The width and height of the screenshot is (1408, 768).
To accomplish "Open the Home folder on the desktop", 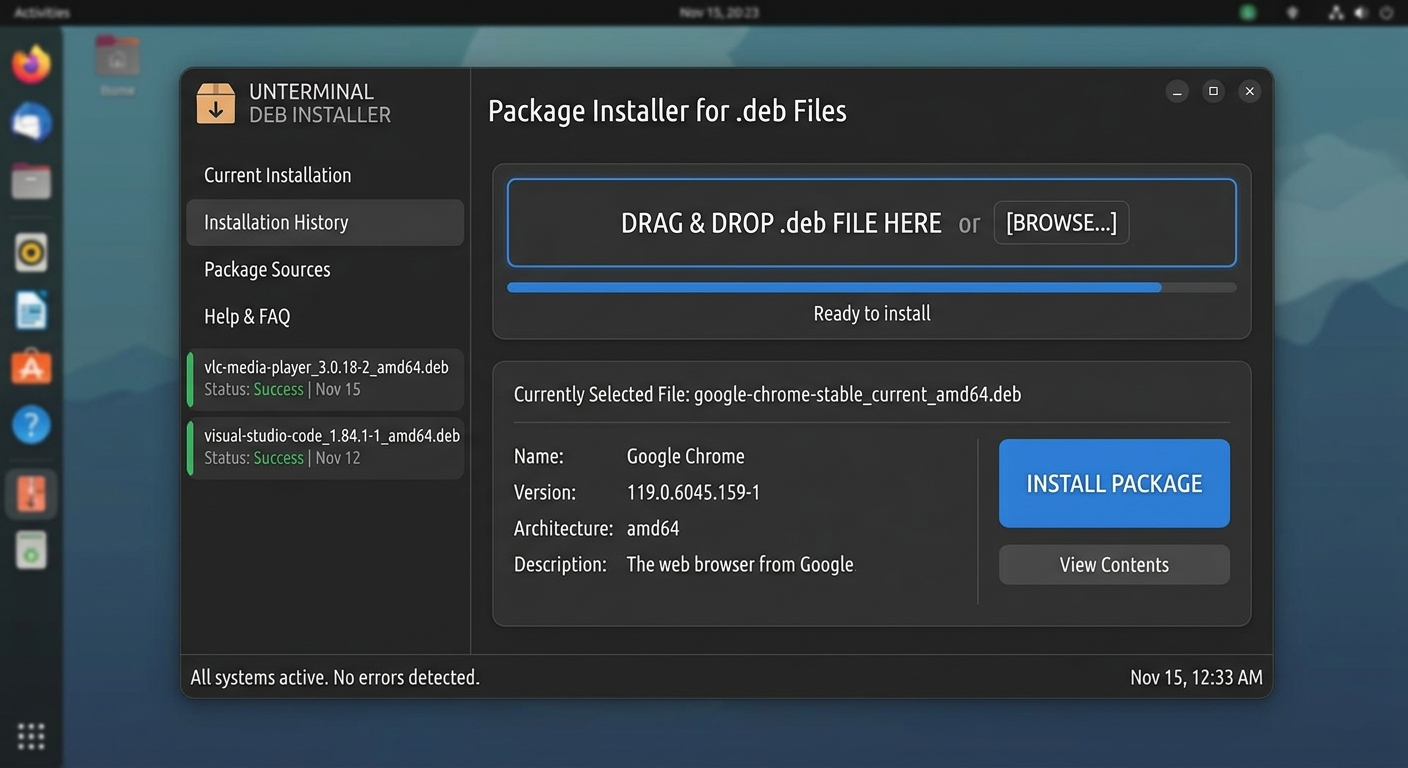I will 118,64.
